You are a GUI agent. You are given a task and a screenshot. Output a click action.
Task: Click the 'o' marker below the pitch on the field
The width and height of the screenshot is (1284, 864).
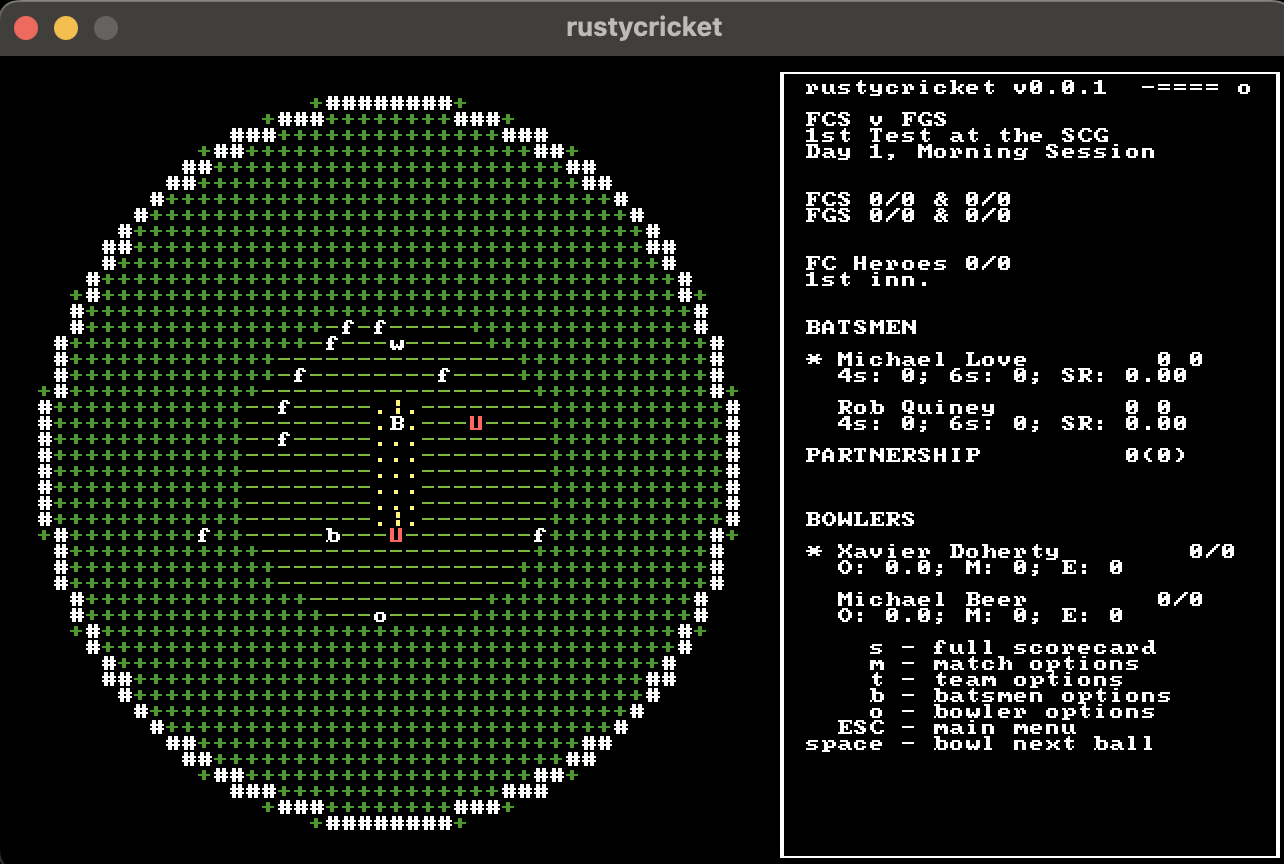pos(380,616)
